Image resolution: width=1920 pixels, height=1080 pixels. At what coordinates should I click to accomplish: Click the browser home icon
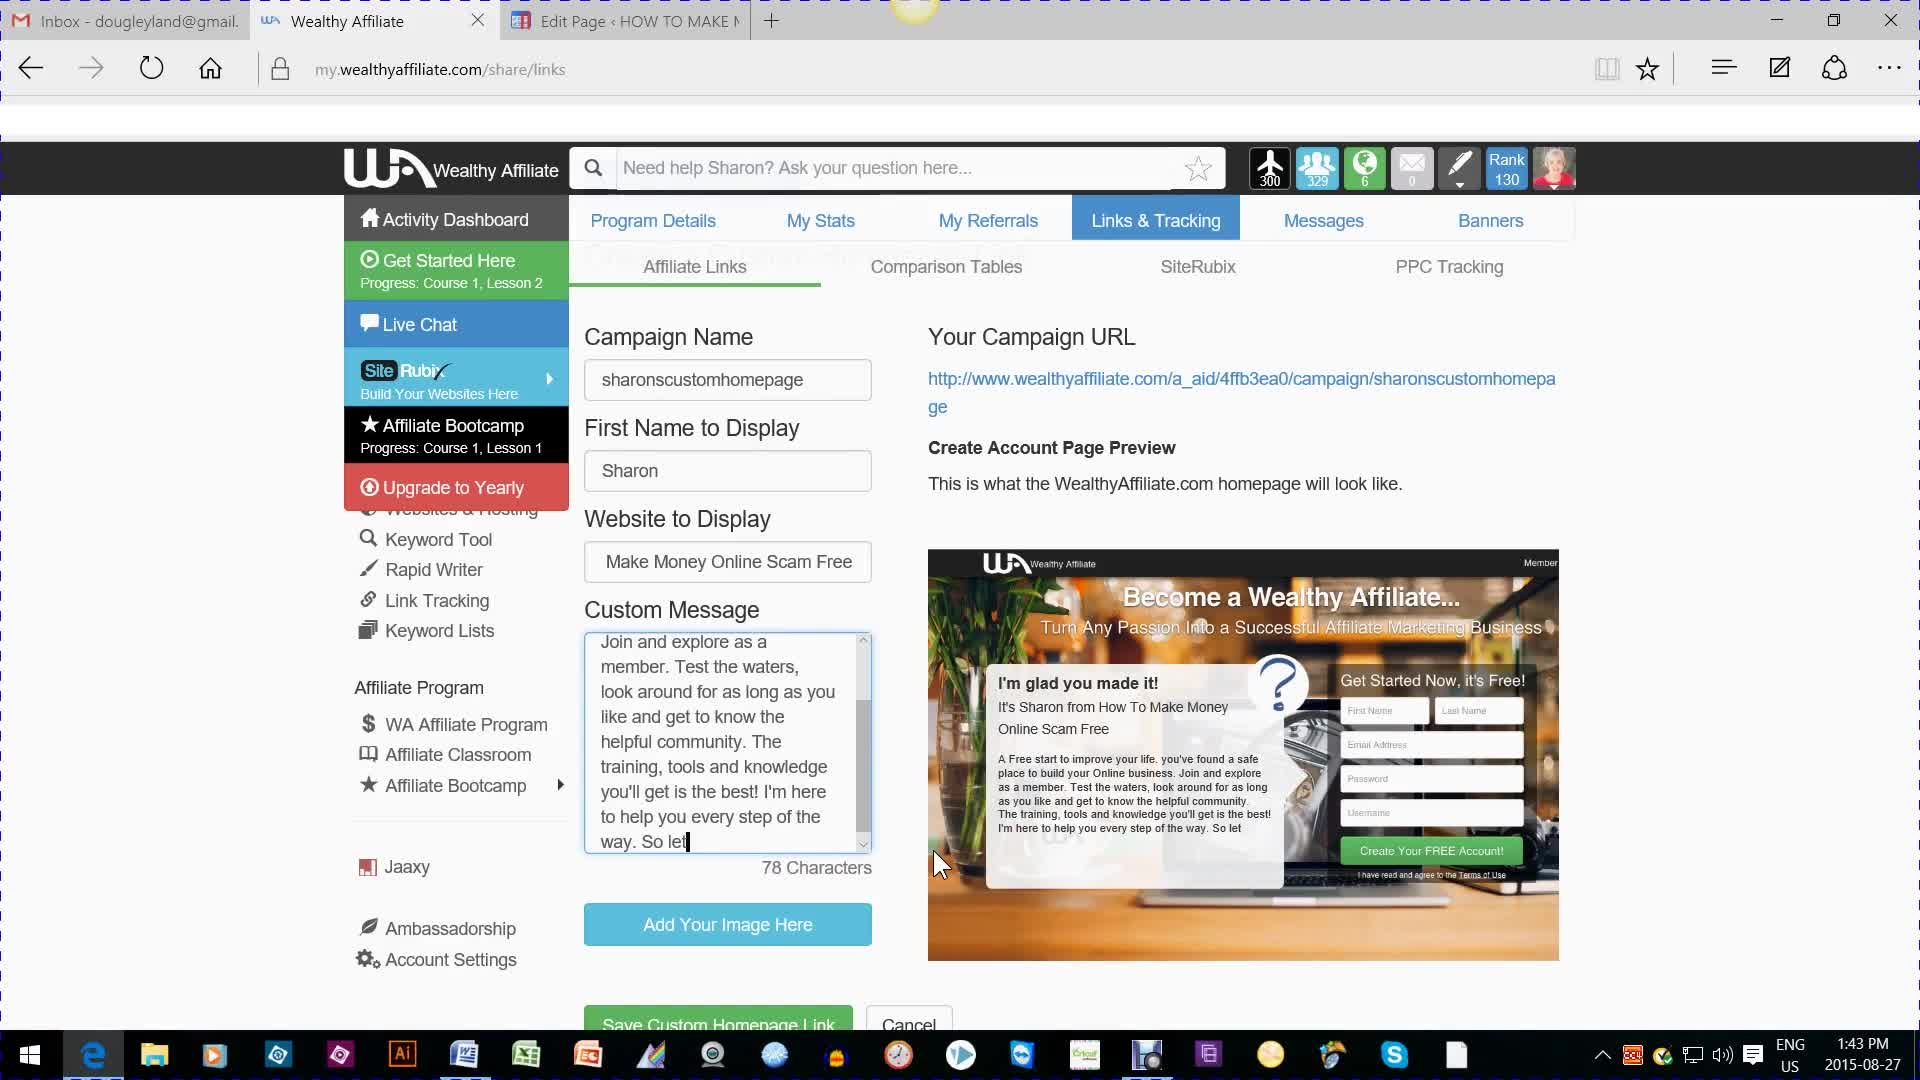pos(210,68)
